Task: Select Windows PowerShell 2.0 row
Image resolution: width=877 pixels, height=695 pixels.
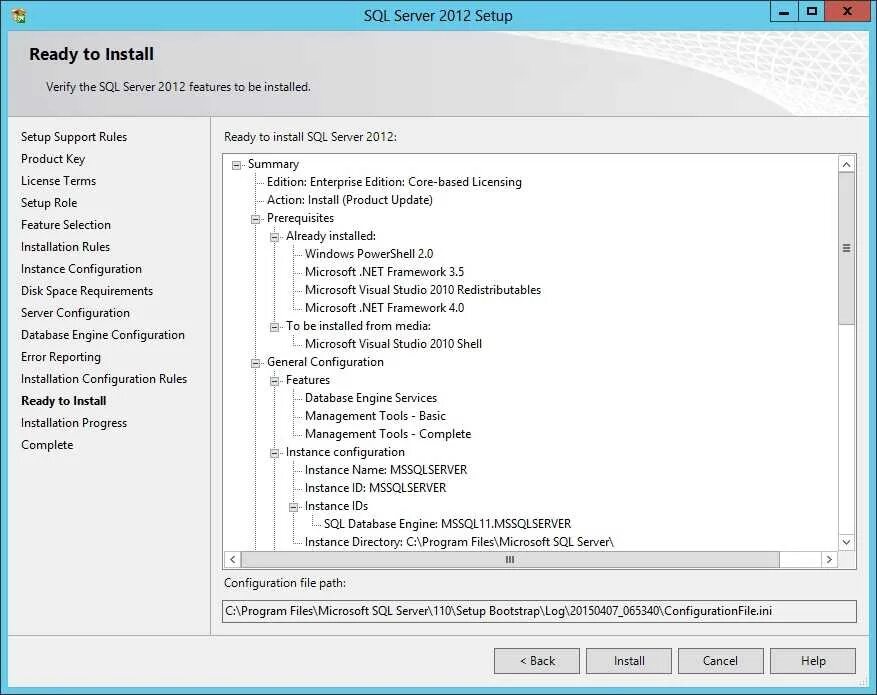Action: (x=369, y=254)
